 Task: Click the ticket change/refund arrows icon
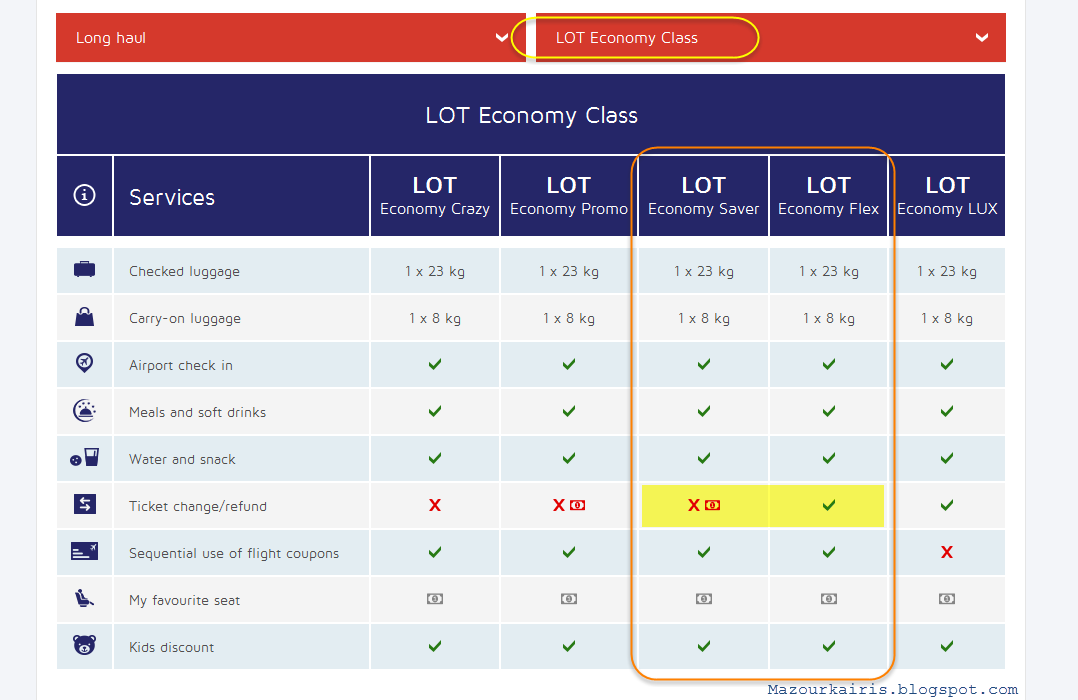point(85,504)
